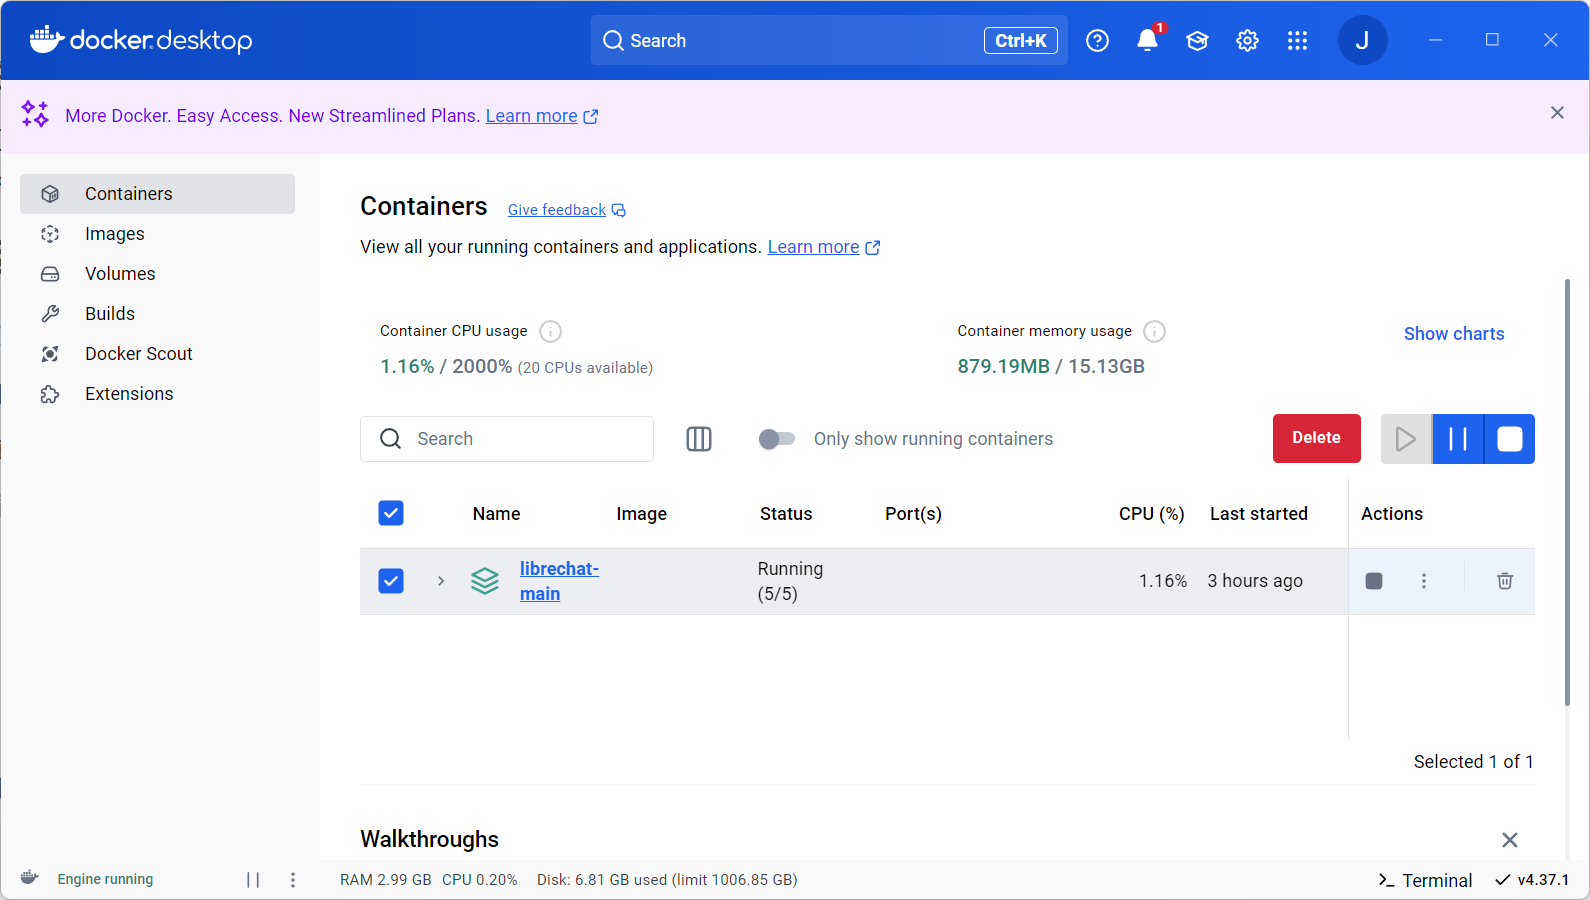Viewport: 1590px width, 900px height.
Task: Go to Extensions in sidebar
Action: (157, 394)
